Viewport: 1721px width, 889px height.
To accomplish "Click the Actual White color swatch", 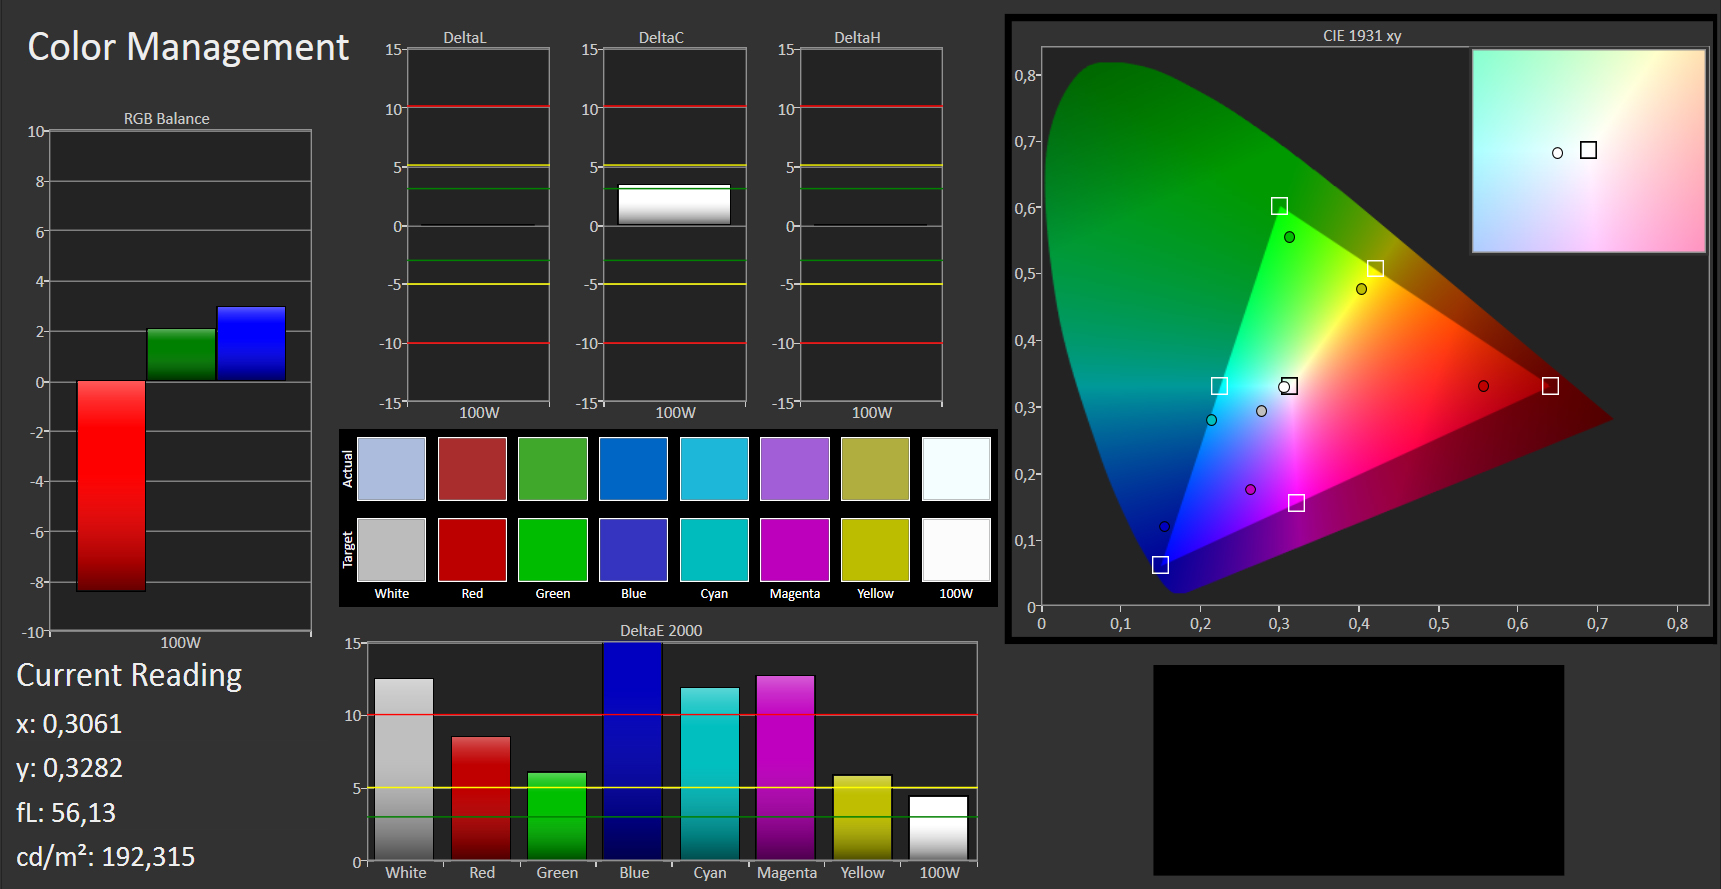I will [391, 469].
